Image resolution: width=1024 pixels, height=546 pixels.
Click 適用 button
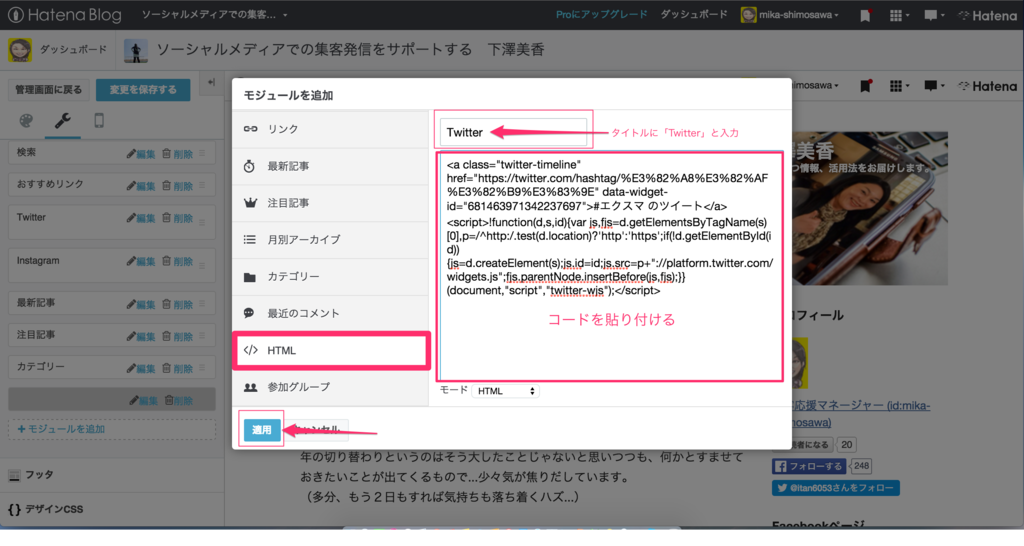pos(261,430)
